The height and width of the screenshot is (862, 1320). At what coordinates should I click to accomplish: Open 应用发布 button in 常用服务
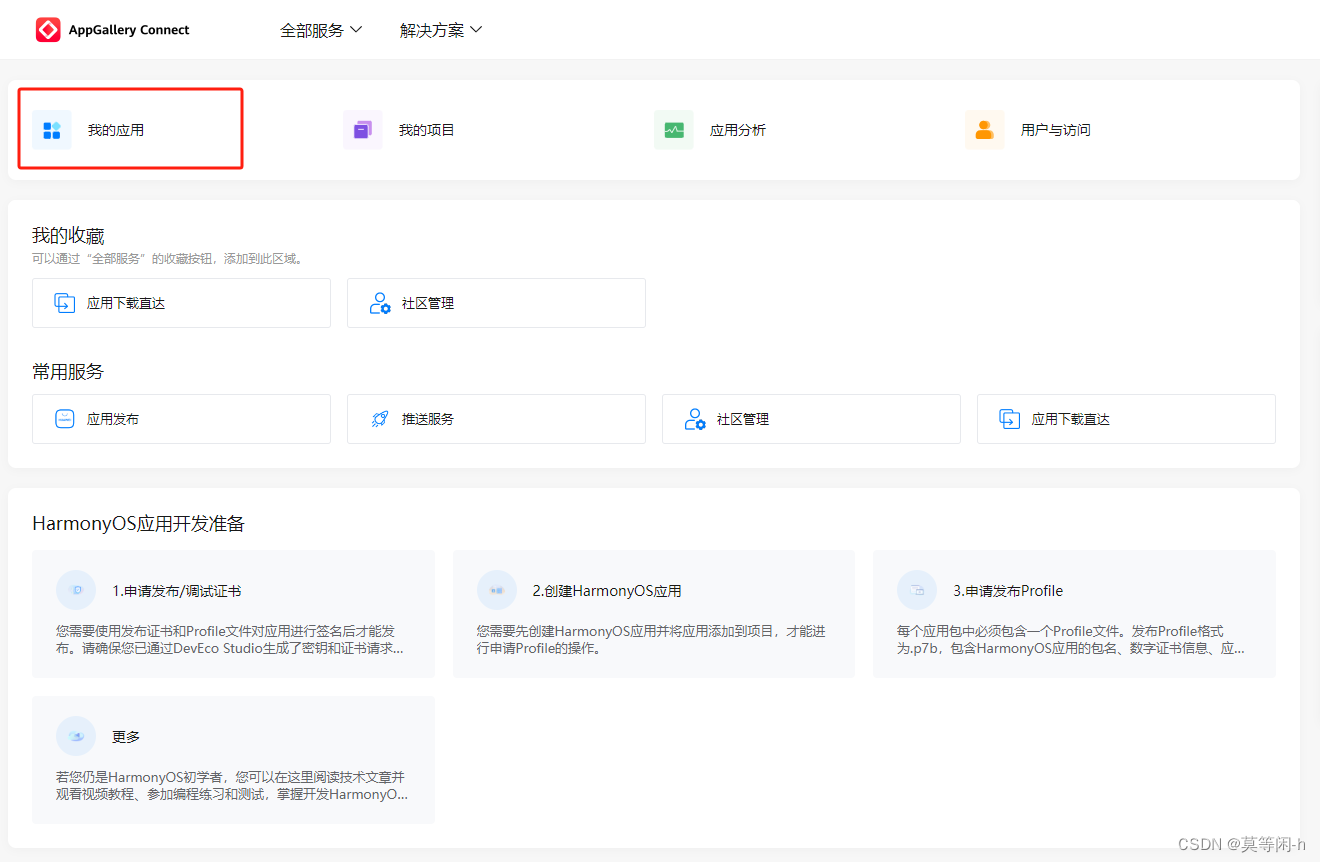click(181, 419)
